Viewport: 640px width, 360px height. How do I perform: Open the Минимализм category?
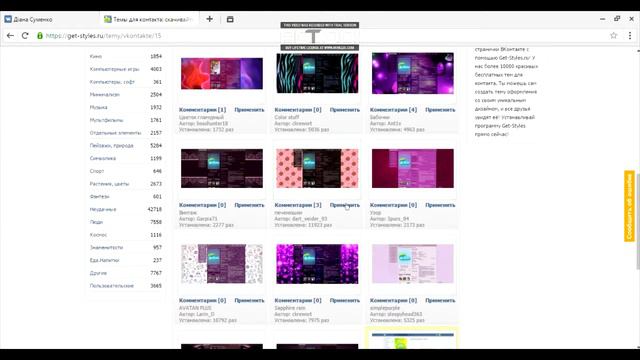pos(104,95)
